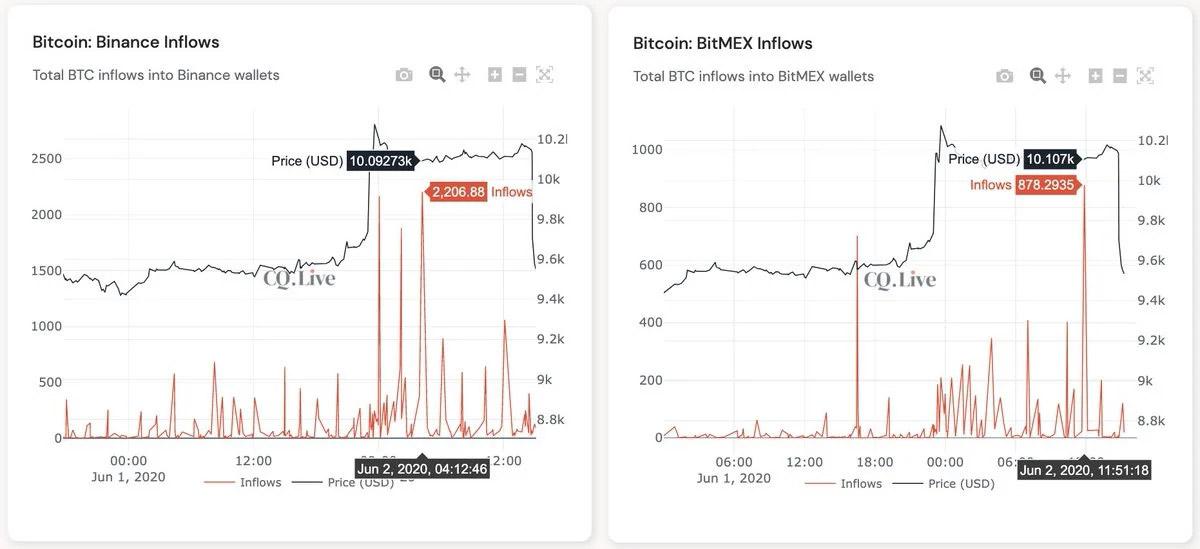Reset axes with the BitMEX autoscale icon
Screen dimensions: 1200x549
(1145, 76)
